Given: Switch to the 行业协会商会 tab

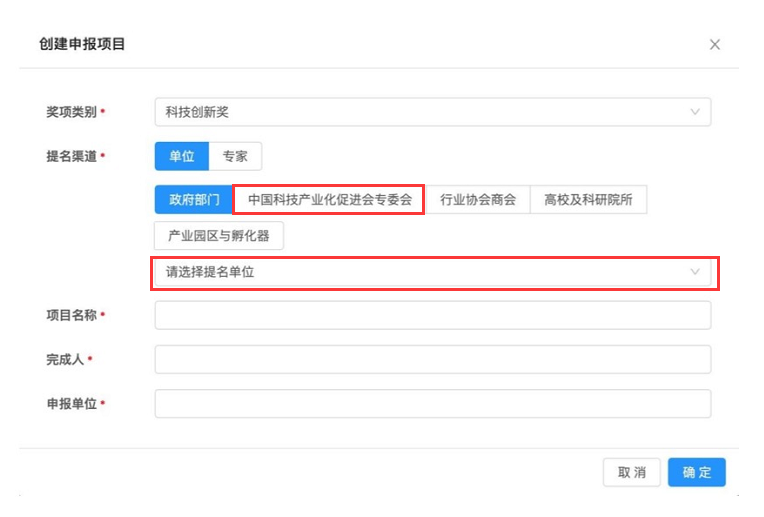Looking at the screenshot, I should coord(478,199).
